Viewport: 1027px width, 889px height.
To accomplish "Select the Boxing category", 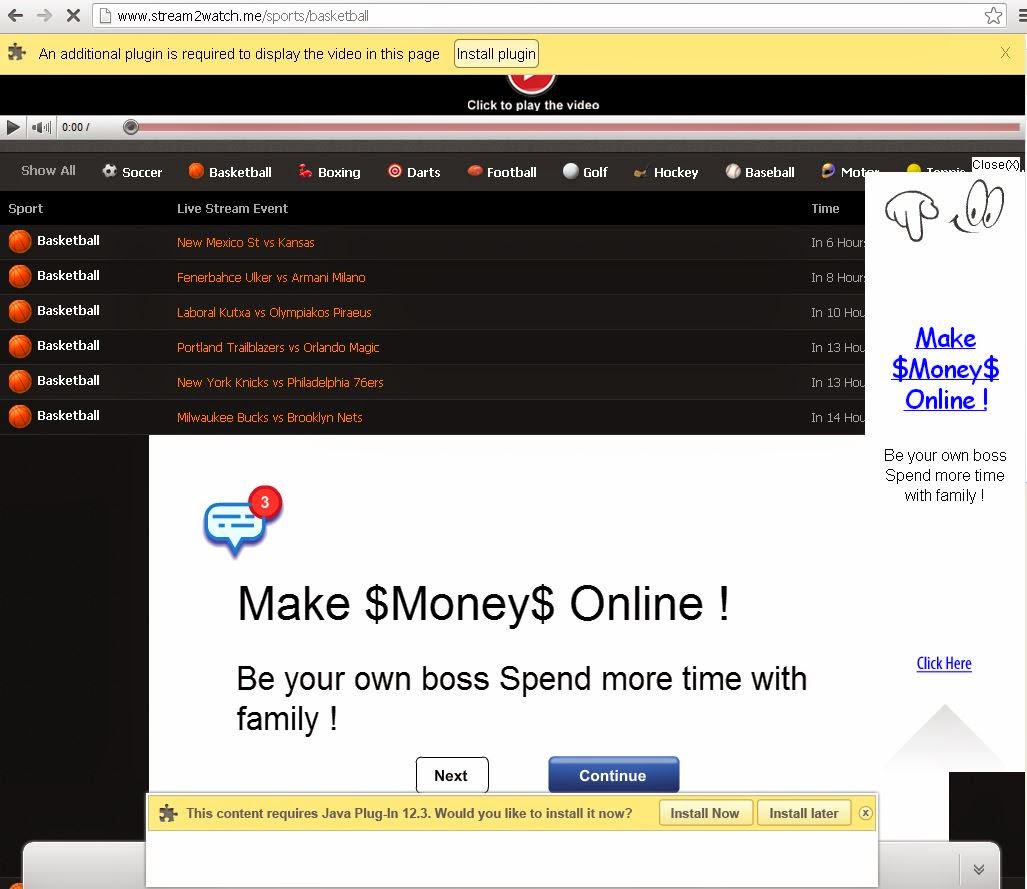I will point(328,172).
